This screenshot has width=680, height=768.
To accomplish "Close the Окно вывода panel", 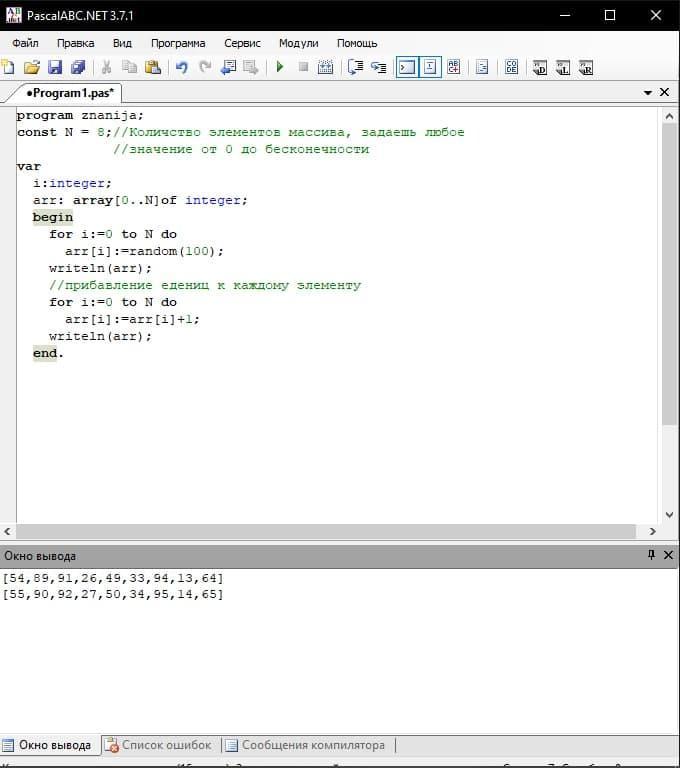I will 668,555.
